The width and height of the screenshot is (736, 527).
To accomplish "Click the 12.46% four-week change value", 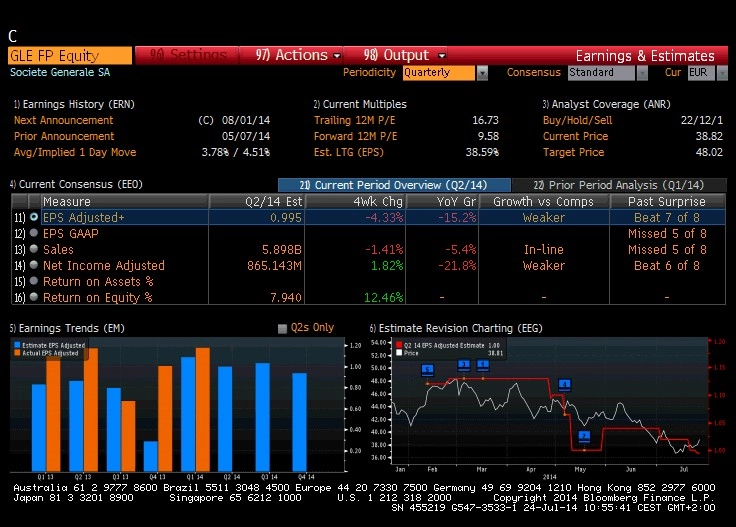I will click(383, 297).
